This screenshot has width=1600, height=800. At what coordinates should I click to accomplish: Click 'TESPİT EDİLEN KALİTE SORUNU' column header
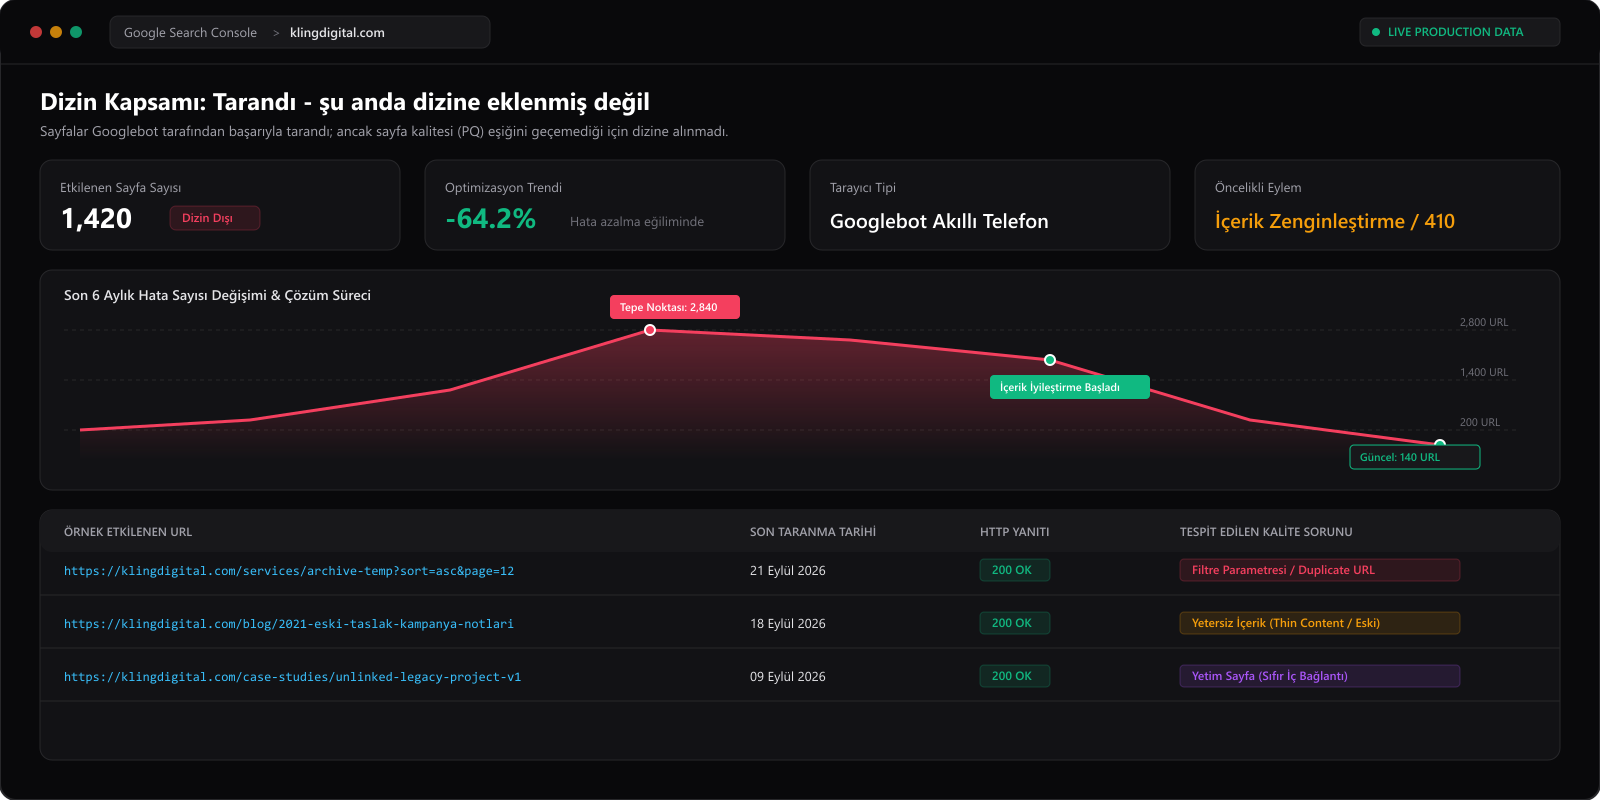click(1266, 532)
